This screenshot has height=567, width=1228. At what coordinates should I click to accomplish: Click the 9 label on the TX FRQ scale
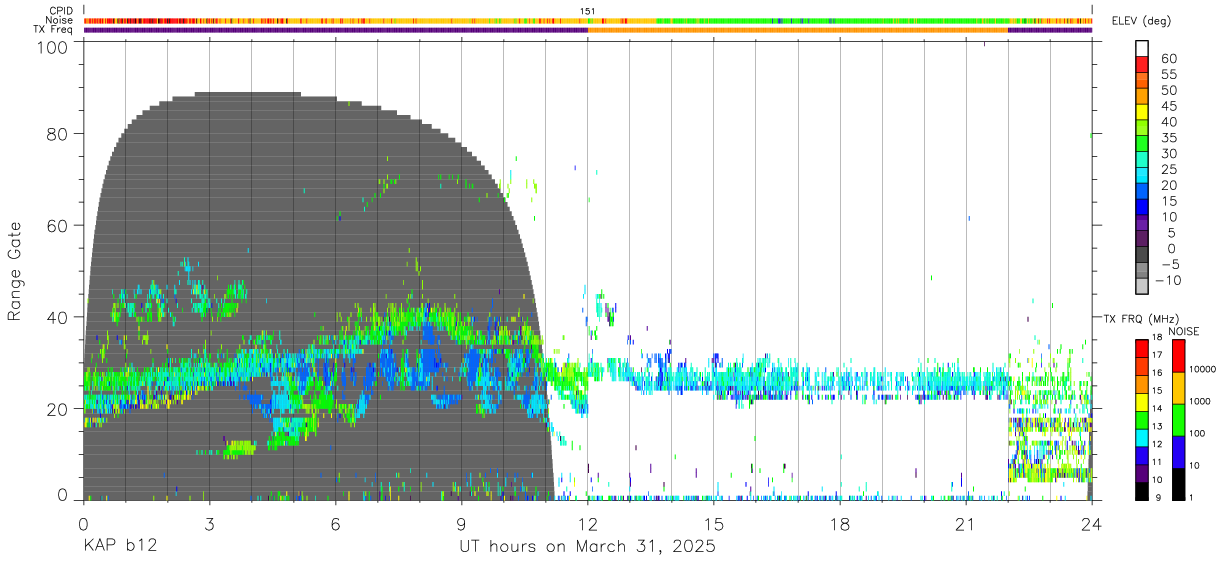tap(1160, 499)
